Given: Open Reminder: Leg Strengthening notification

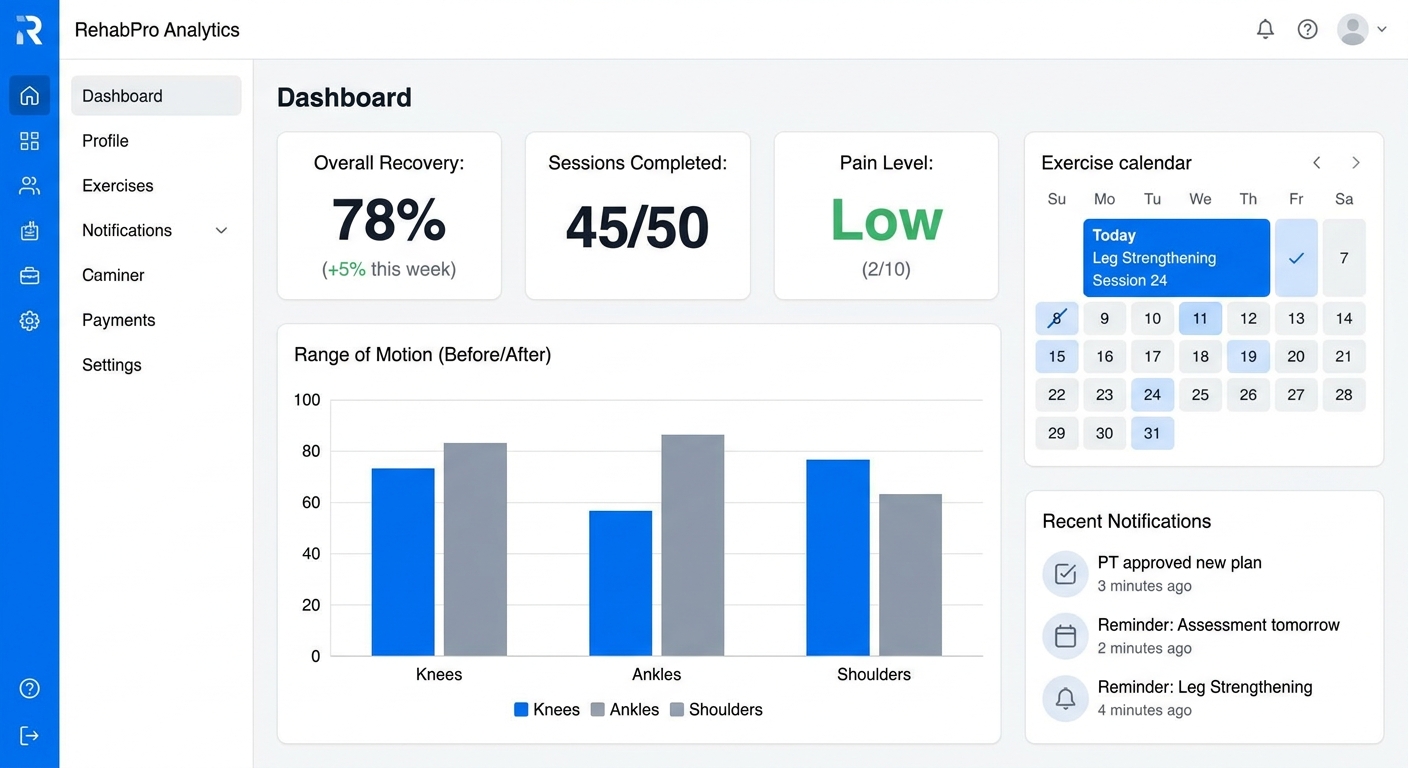Looking at the screenshot, I should pos(1204,698).
